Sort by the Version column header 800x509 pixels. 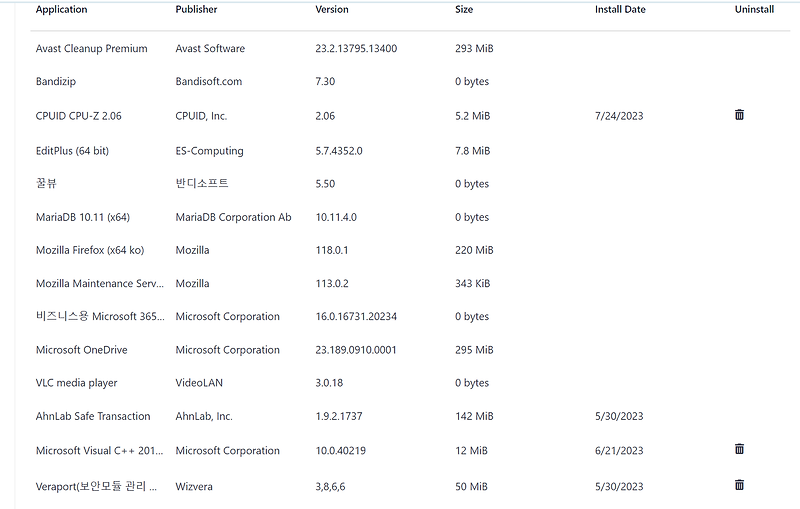click(x=332, y=9)
